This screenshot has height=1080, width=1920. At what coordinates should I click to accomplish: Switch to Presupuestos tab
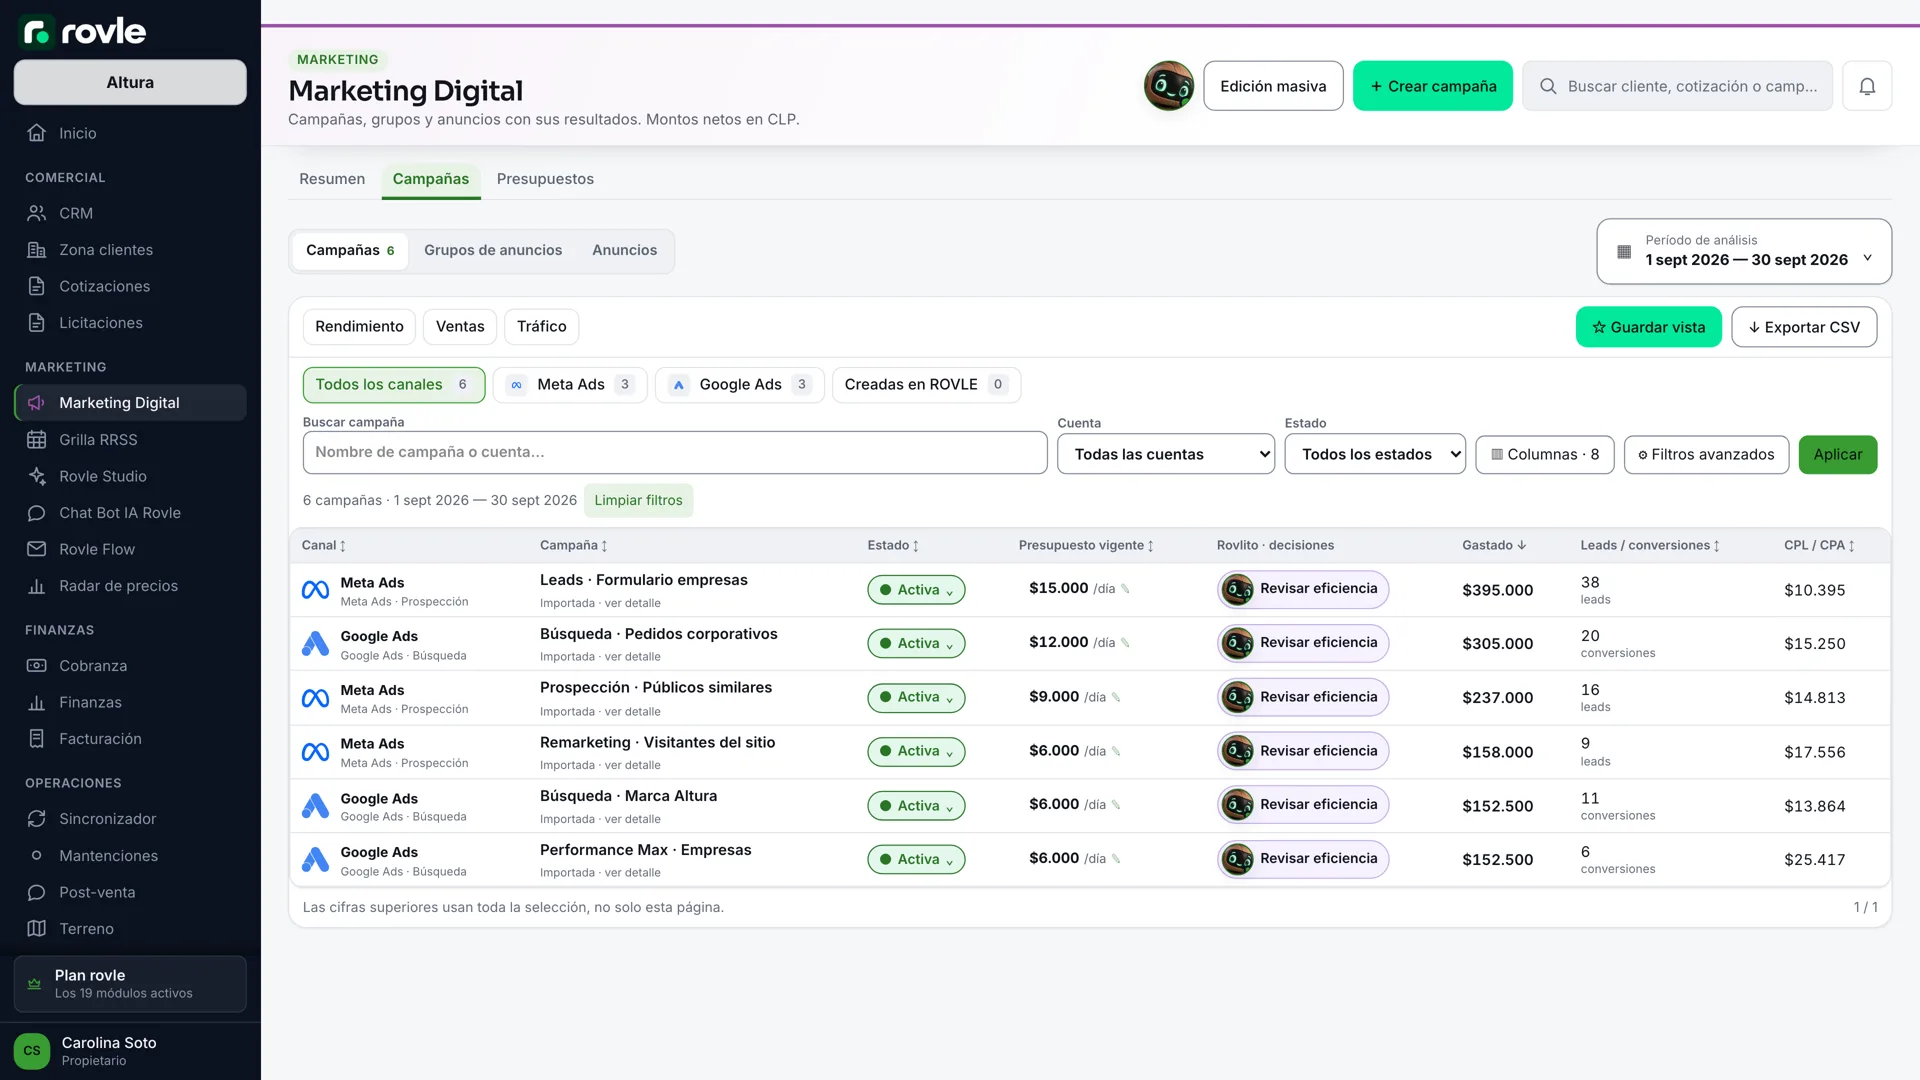click(545, 179)
